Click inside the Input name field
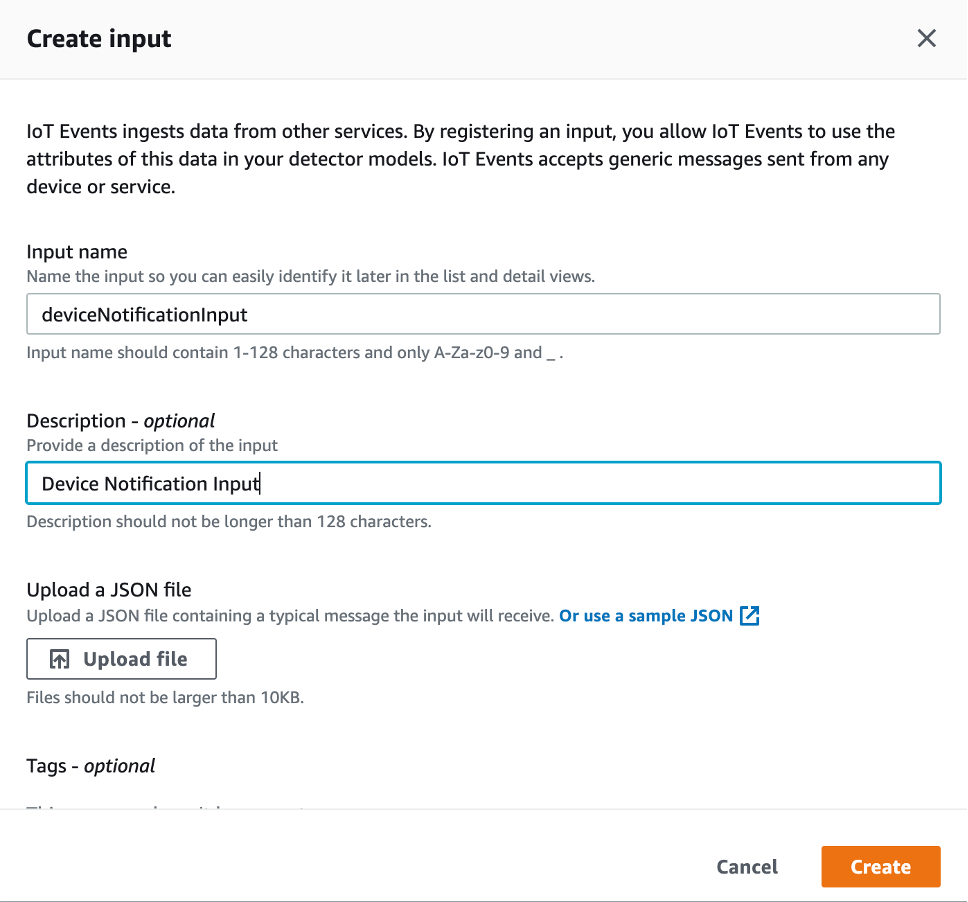Viewport: 968px width, 902px height. [484, 313]
